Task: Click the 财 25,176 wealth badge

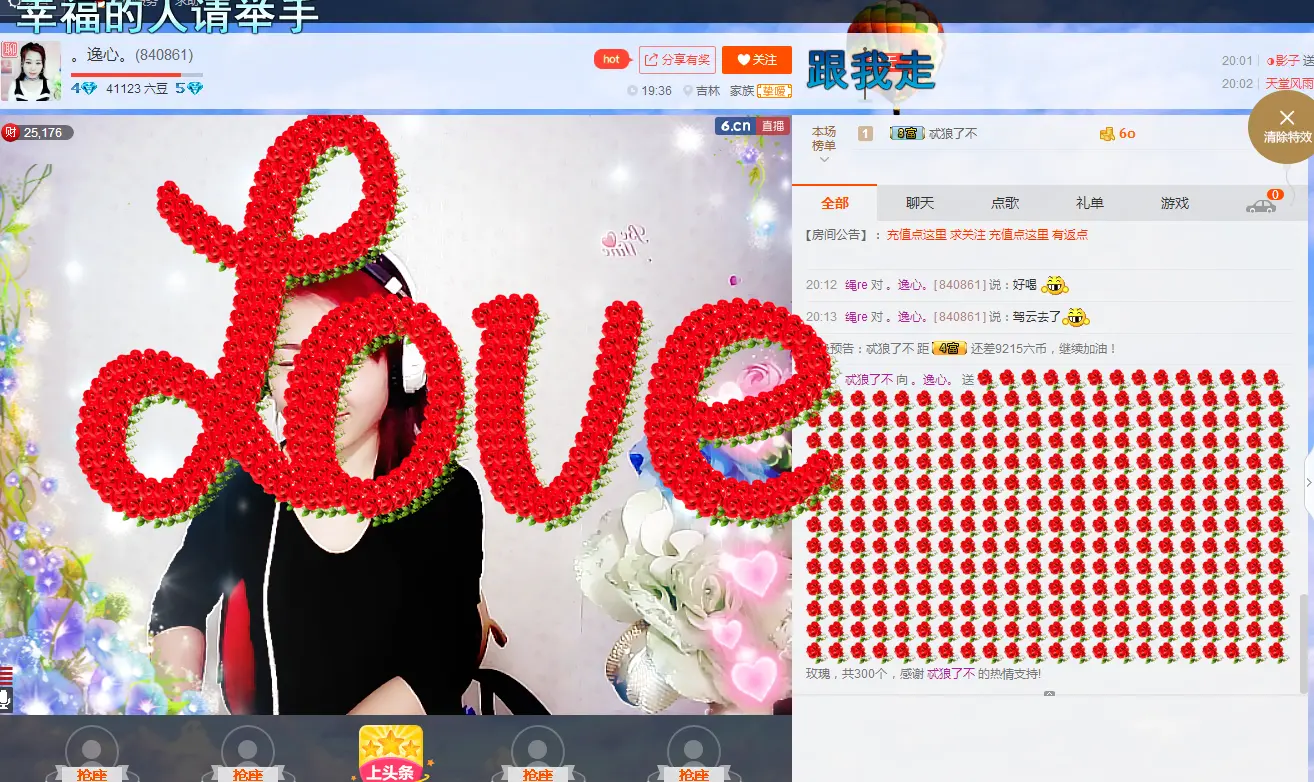Action: 36,132
